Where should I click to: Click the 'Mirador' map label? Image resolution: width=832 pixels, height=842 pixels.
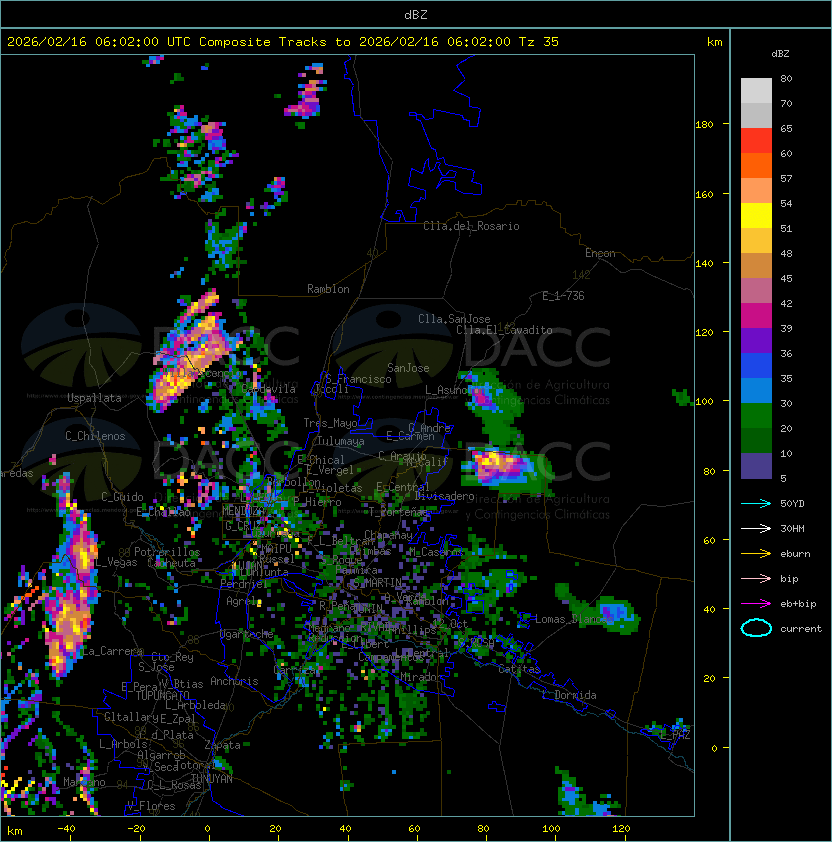(421, 677)
